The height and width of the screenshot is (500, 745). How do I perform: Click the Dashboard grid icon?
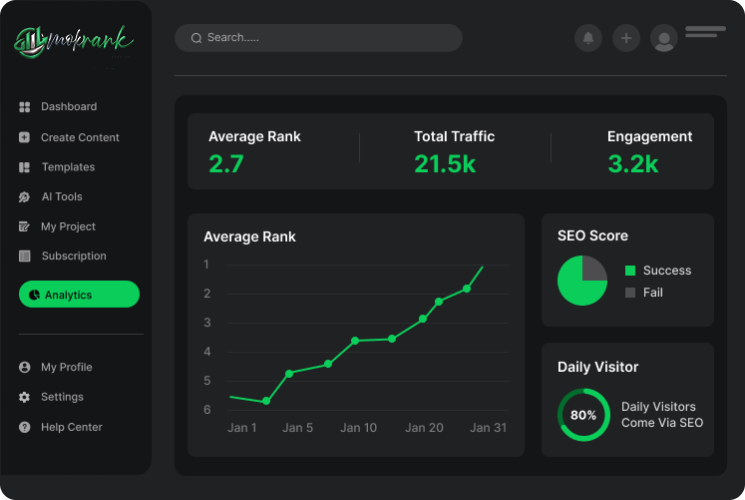pos(24,107)
